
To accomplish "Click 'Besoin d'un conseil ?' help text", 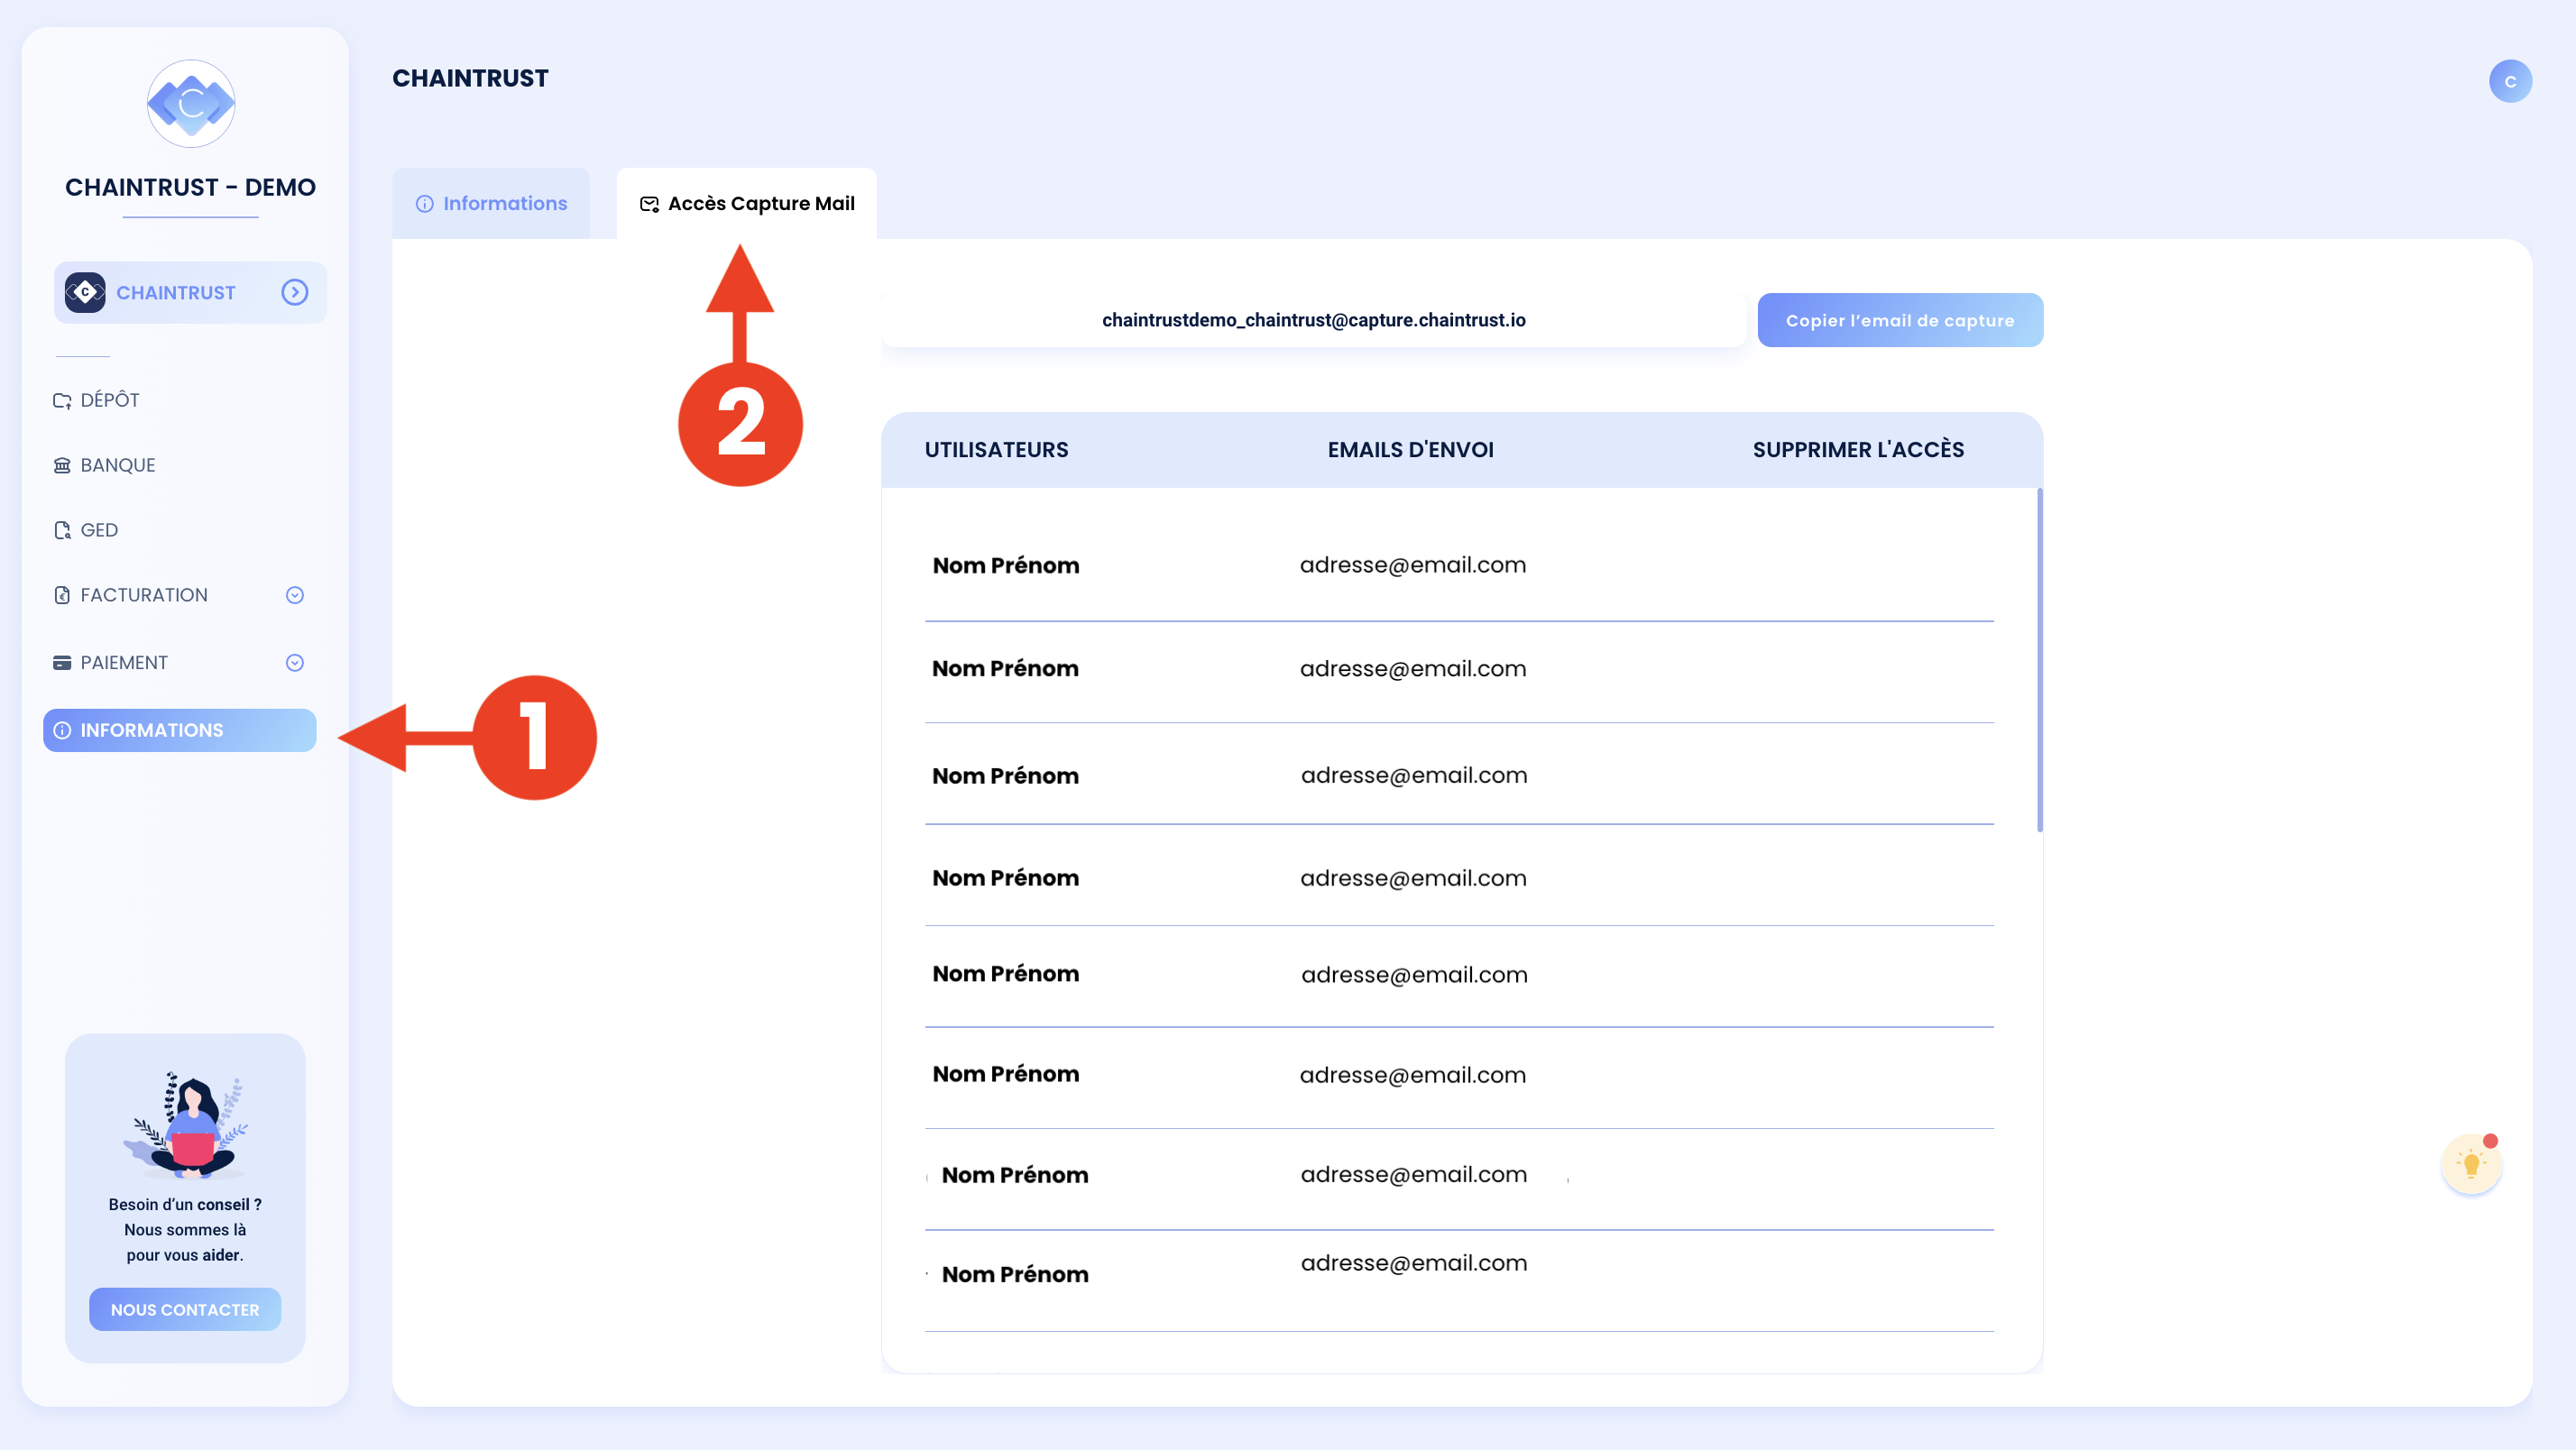I will pos(185,1204).
